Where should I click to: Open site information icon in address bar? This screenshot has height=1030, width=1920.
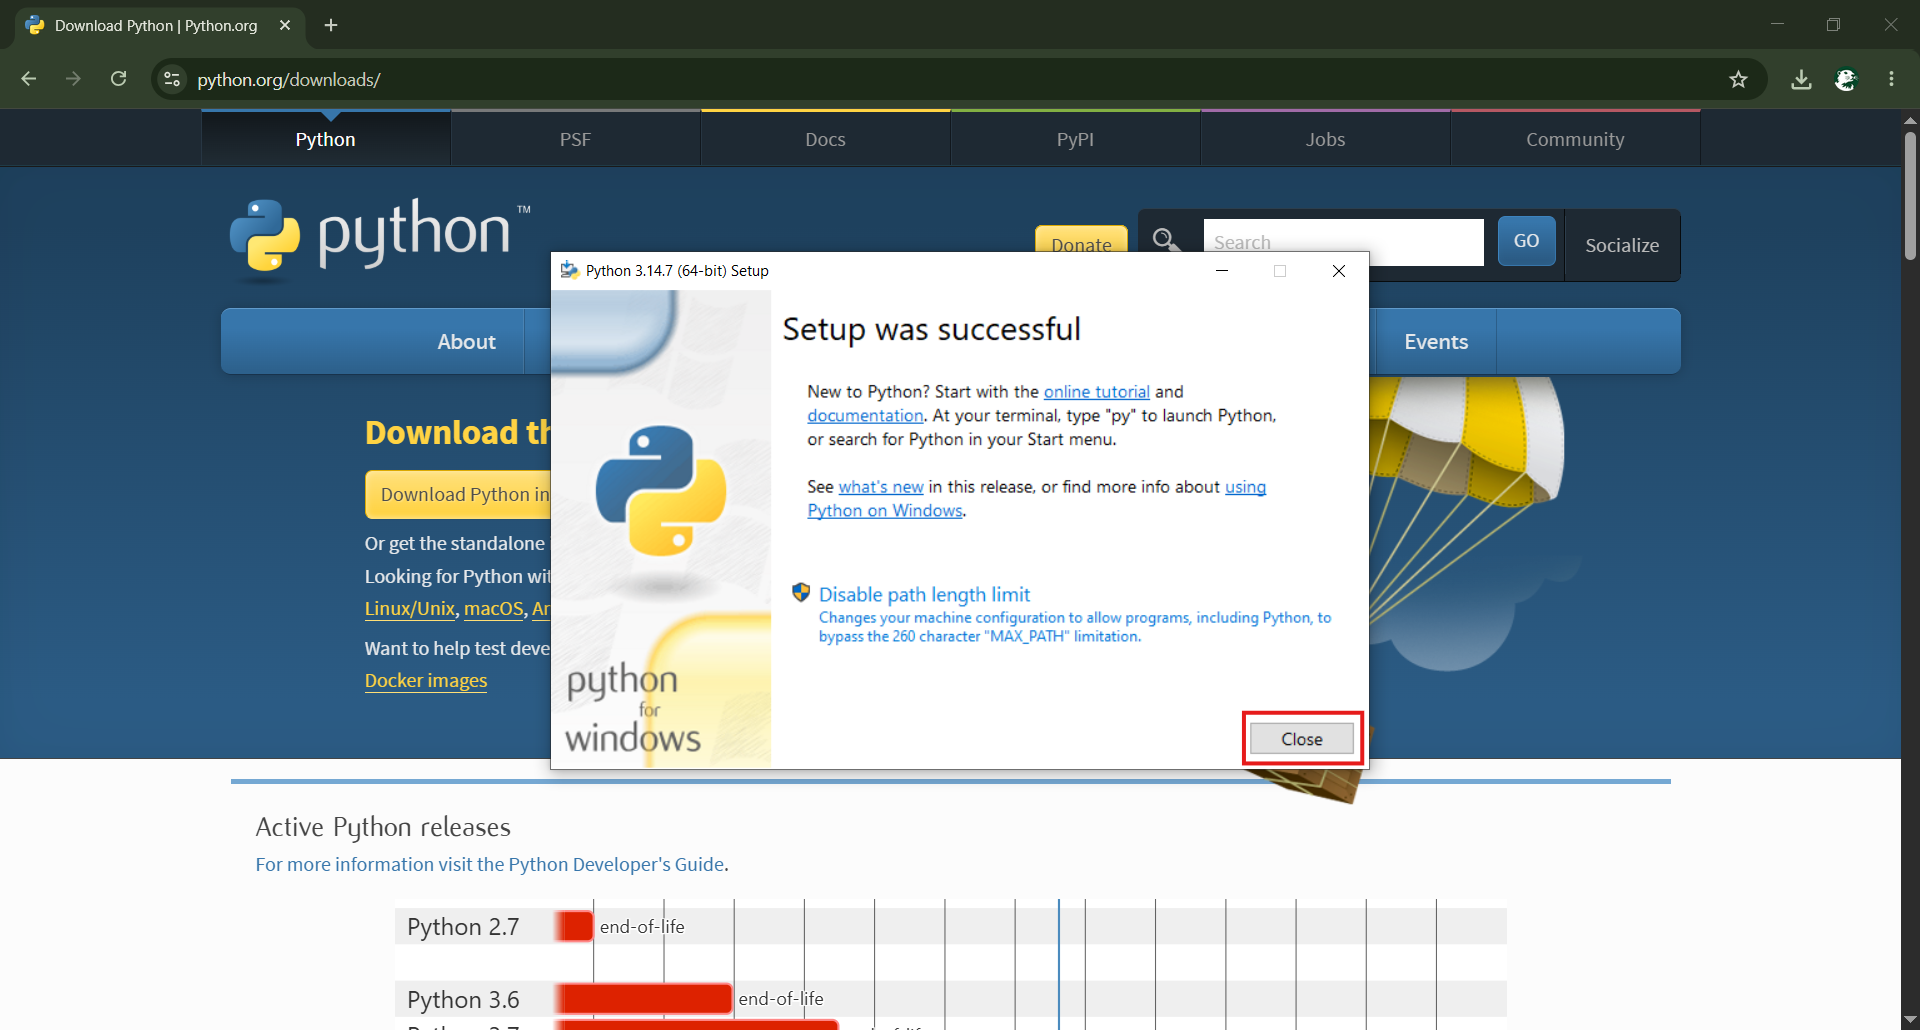point(172,79)
